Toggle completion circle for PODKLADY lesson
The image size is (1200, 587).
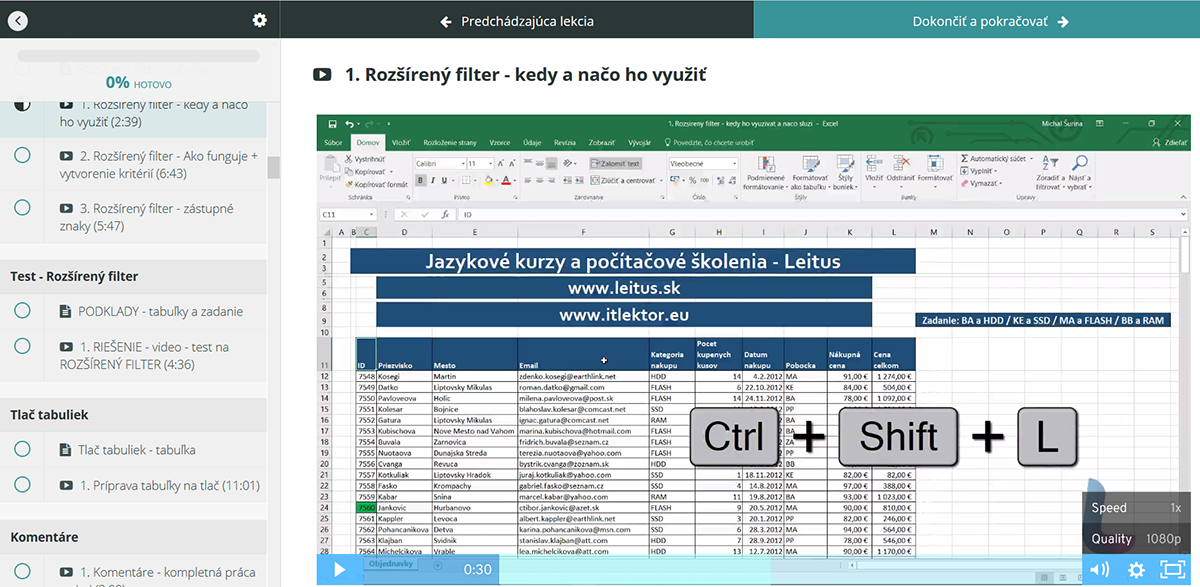tap(22, 311)
